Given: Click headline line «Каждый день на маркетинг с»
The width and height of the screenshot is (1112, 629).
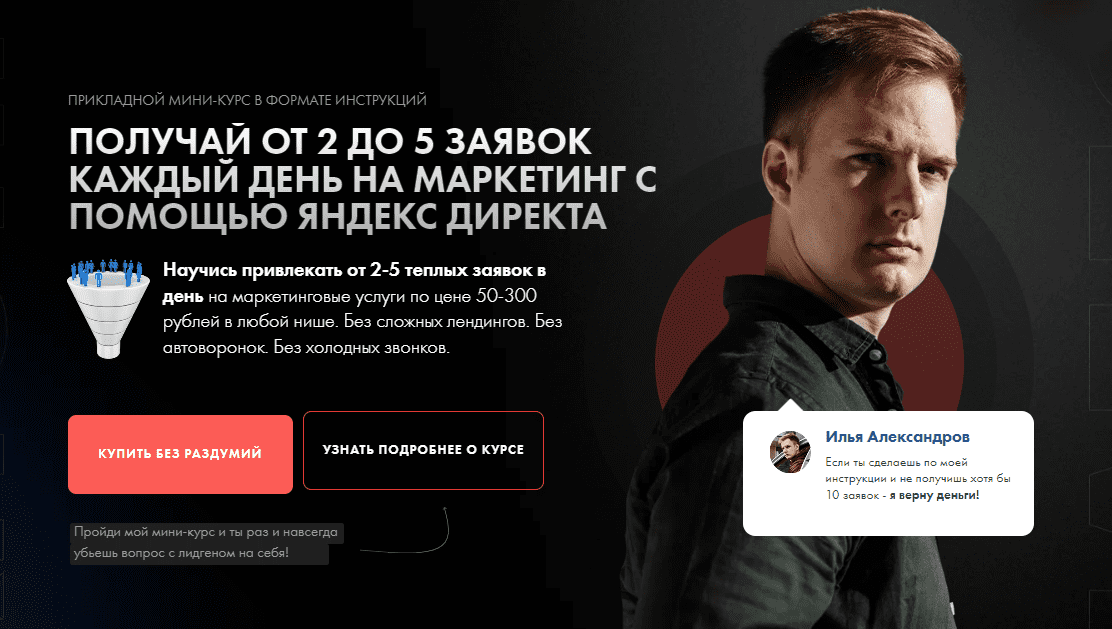Looking at the screenshot, I should 362,179.
